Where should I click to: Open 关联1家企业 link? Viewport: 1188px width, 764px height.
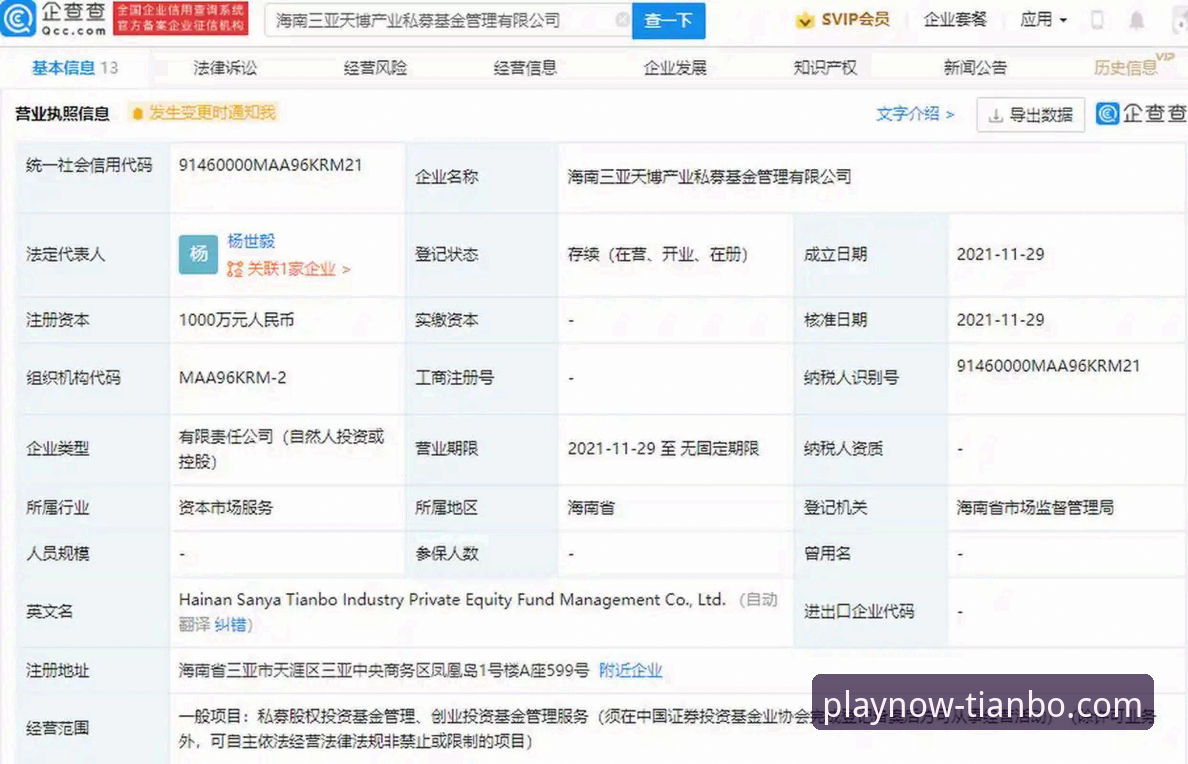[289, 269]
